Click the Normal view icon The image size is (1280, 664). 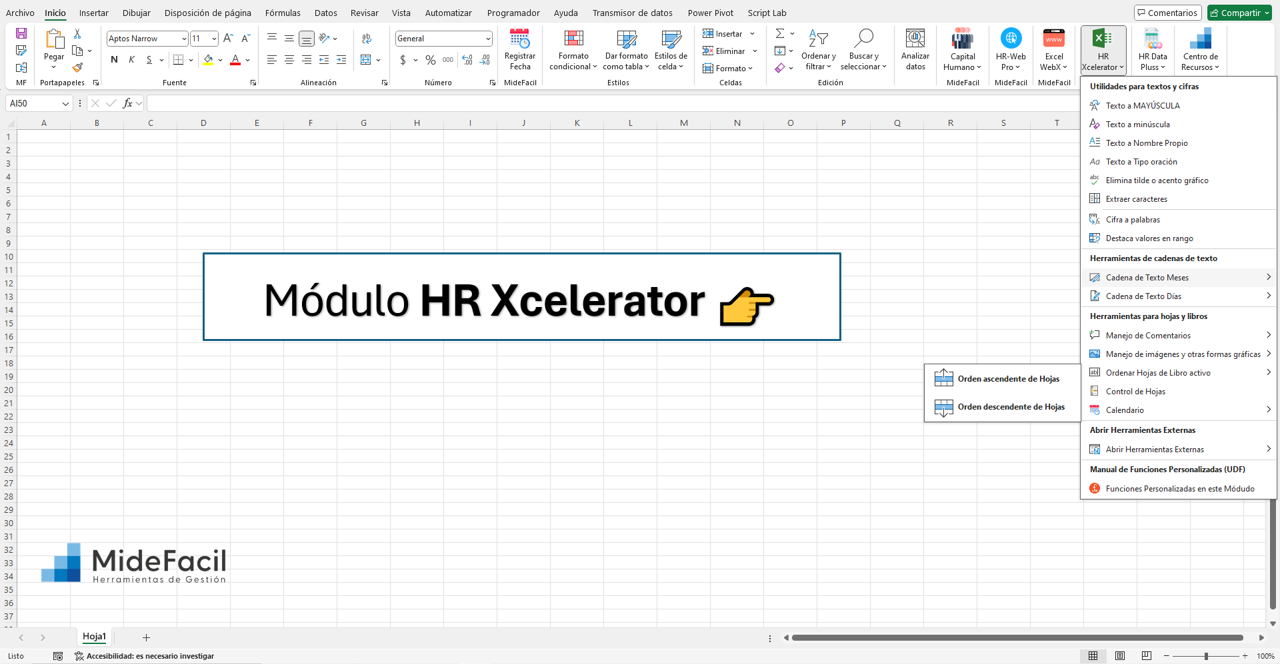coord(1093,656)
